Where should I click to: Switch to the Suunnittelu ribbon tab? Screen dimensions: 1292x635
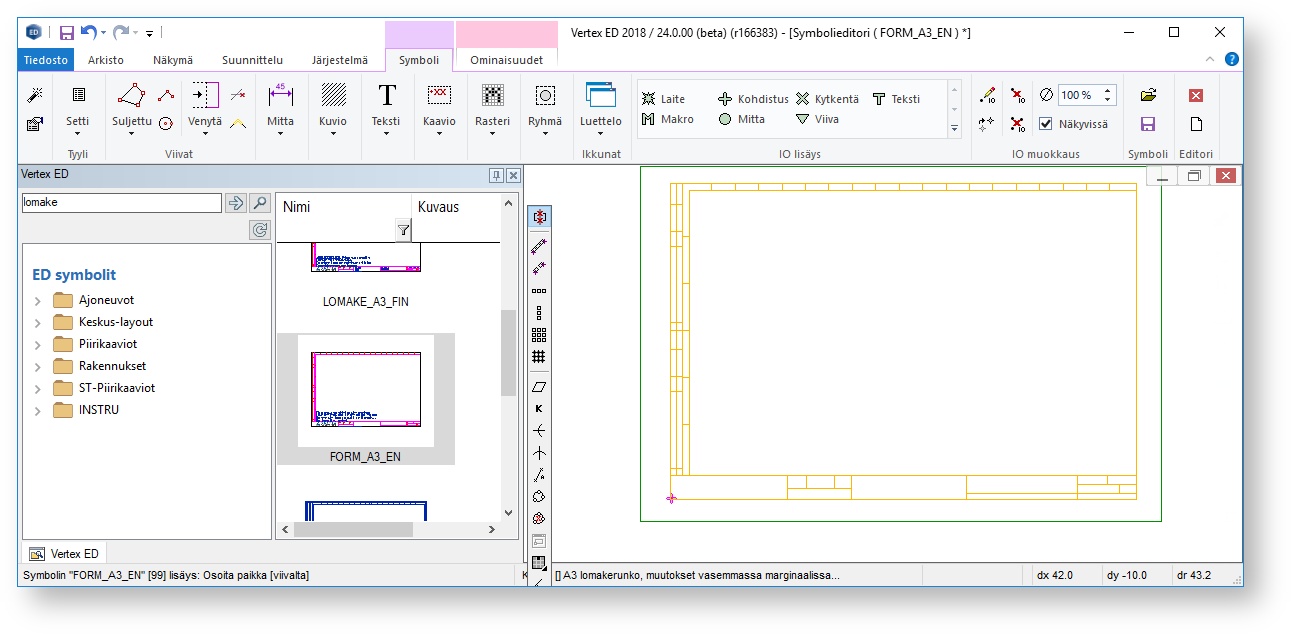250,60
